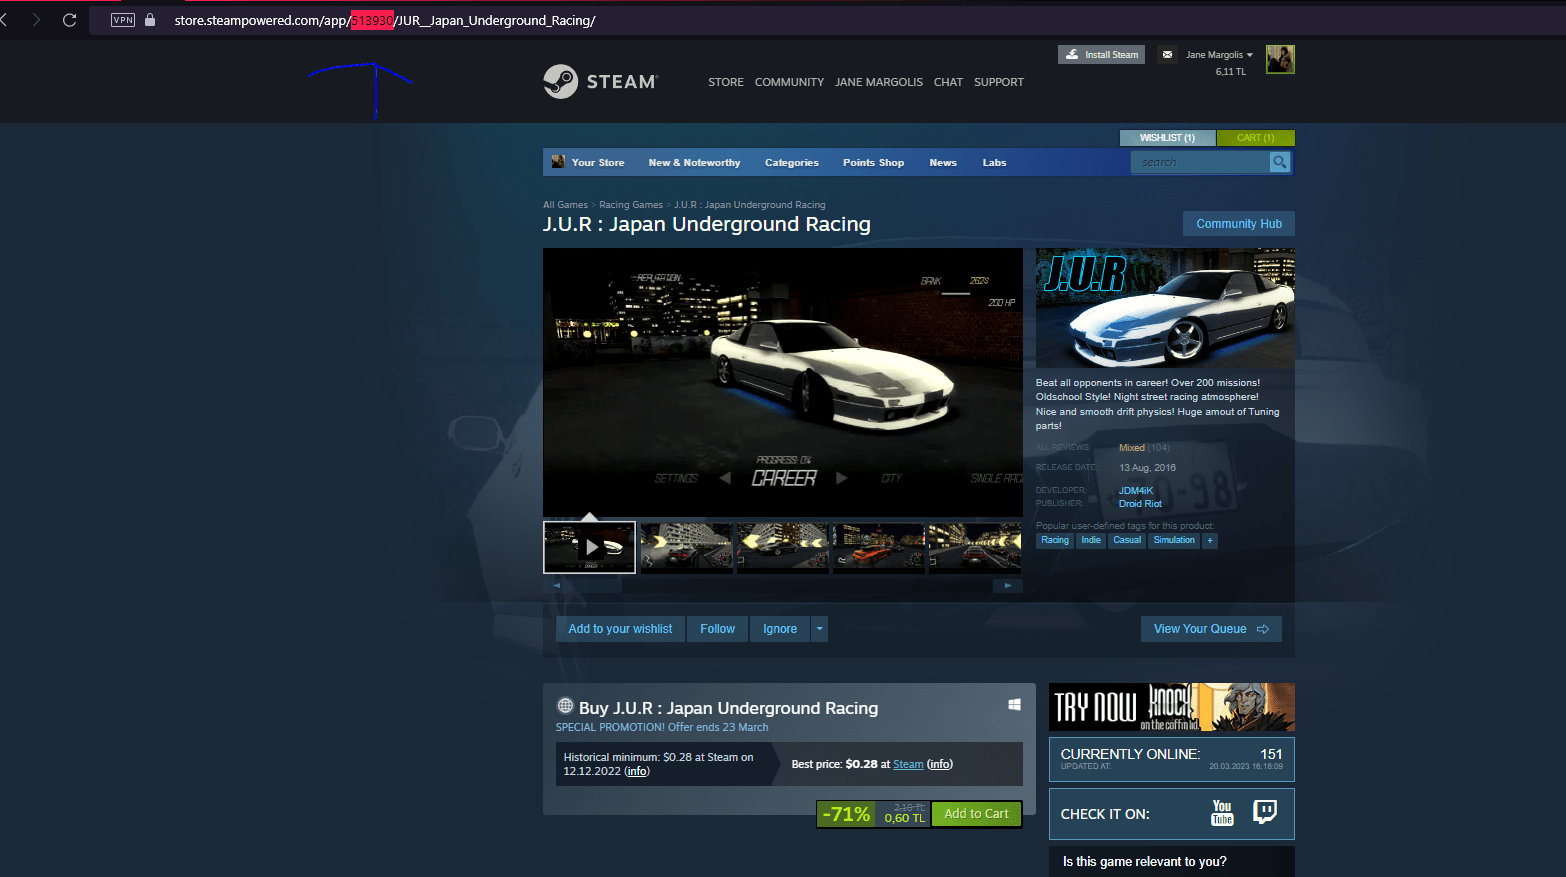This screenshot has width=1566, height=877.
Task: Toggle the Ignore button for this game
Action: pyautogui.click(x=780, y=629)
